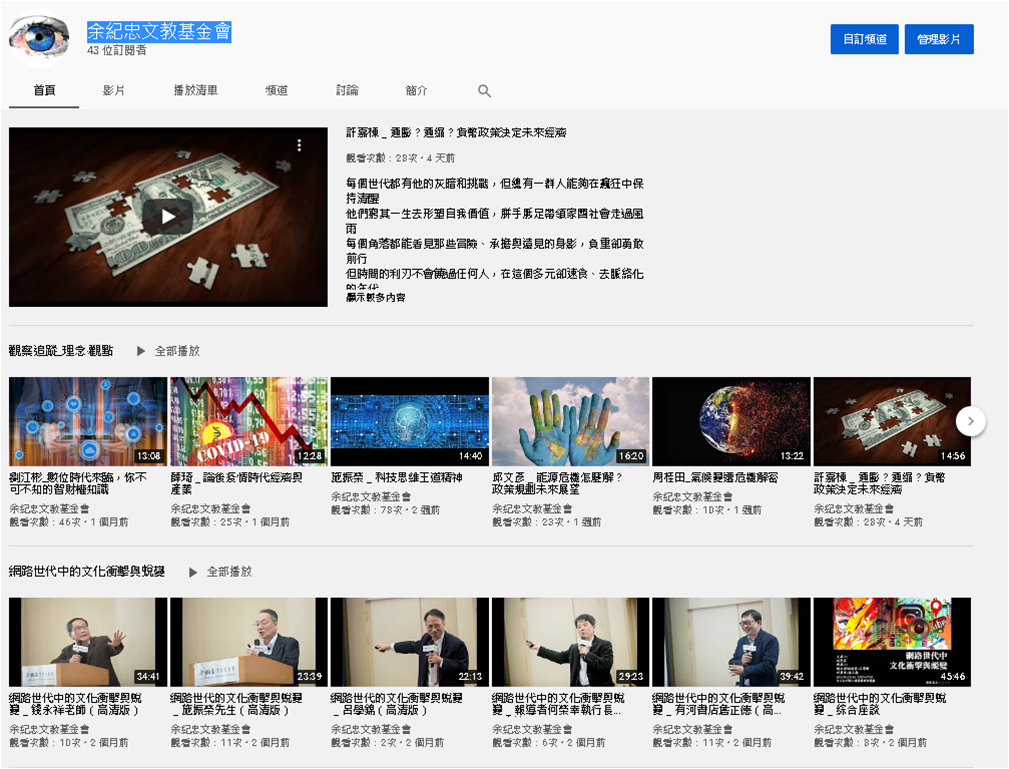Image resolution: width=1009 pixels, height=769 pixels.
Task: Click channel name 余紀忠文教基金會 in the header
Action: [x=159, y=31]
